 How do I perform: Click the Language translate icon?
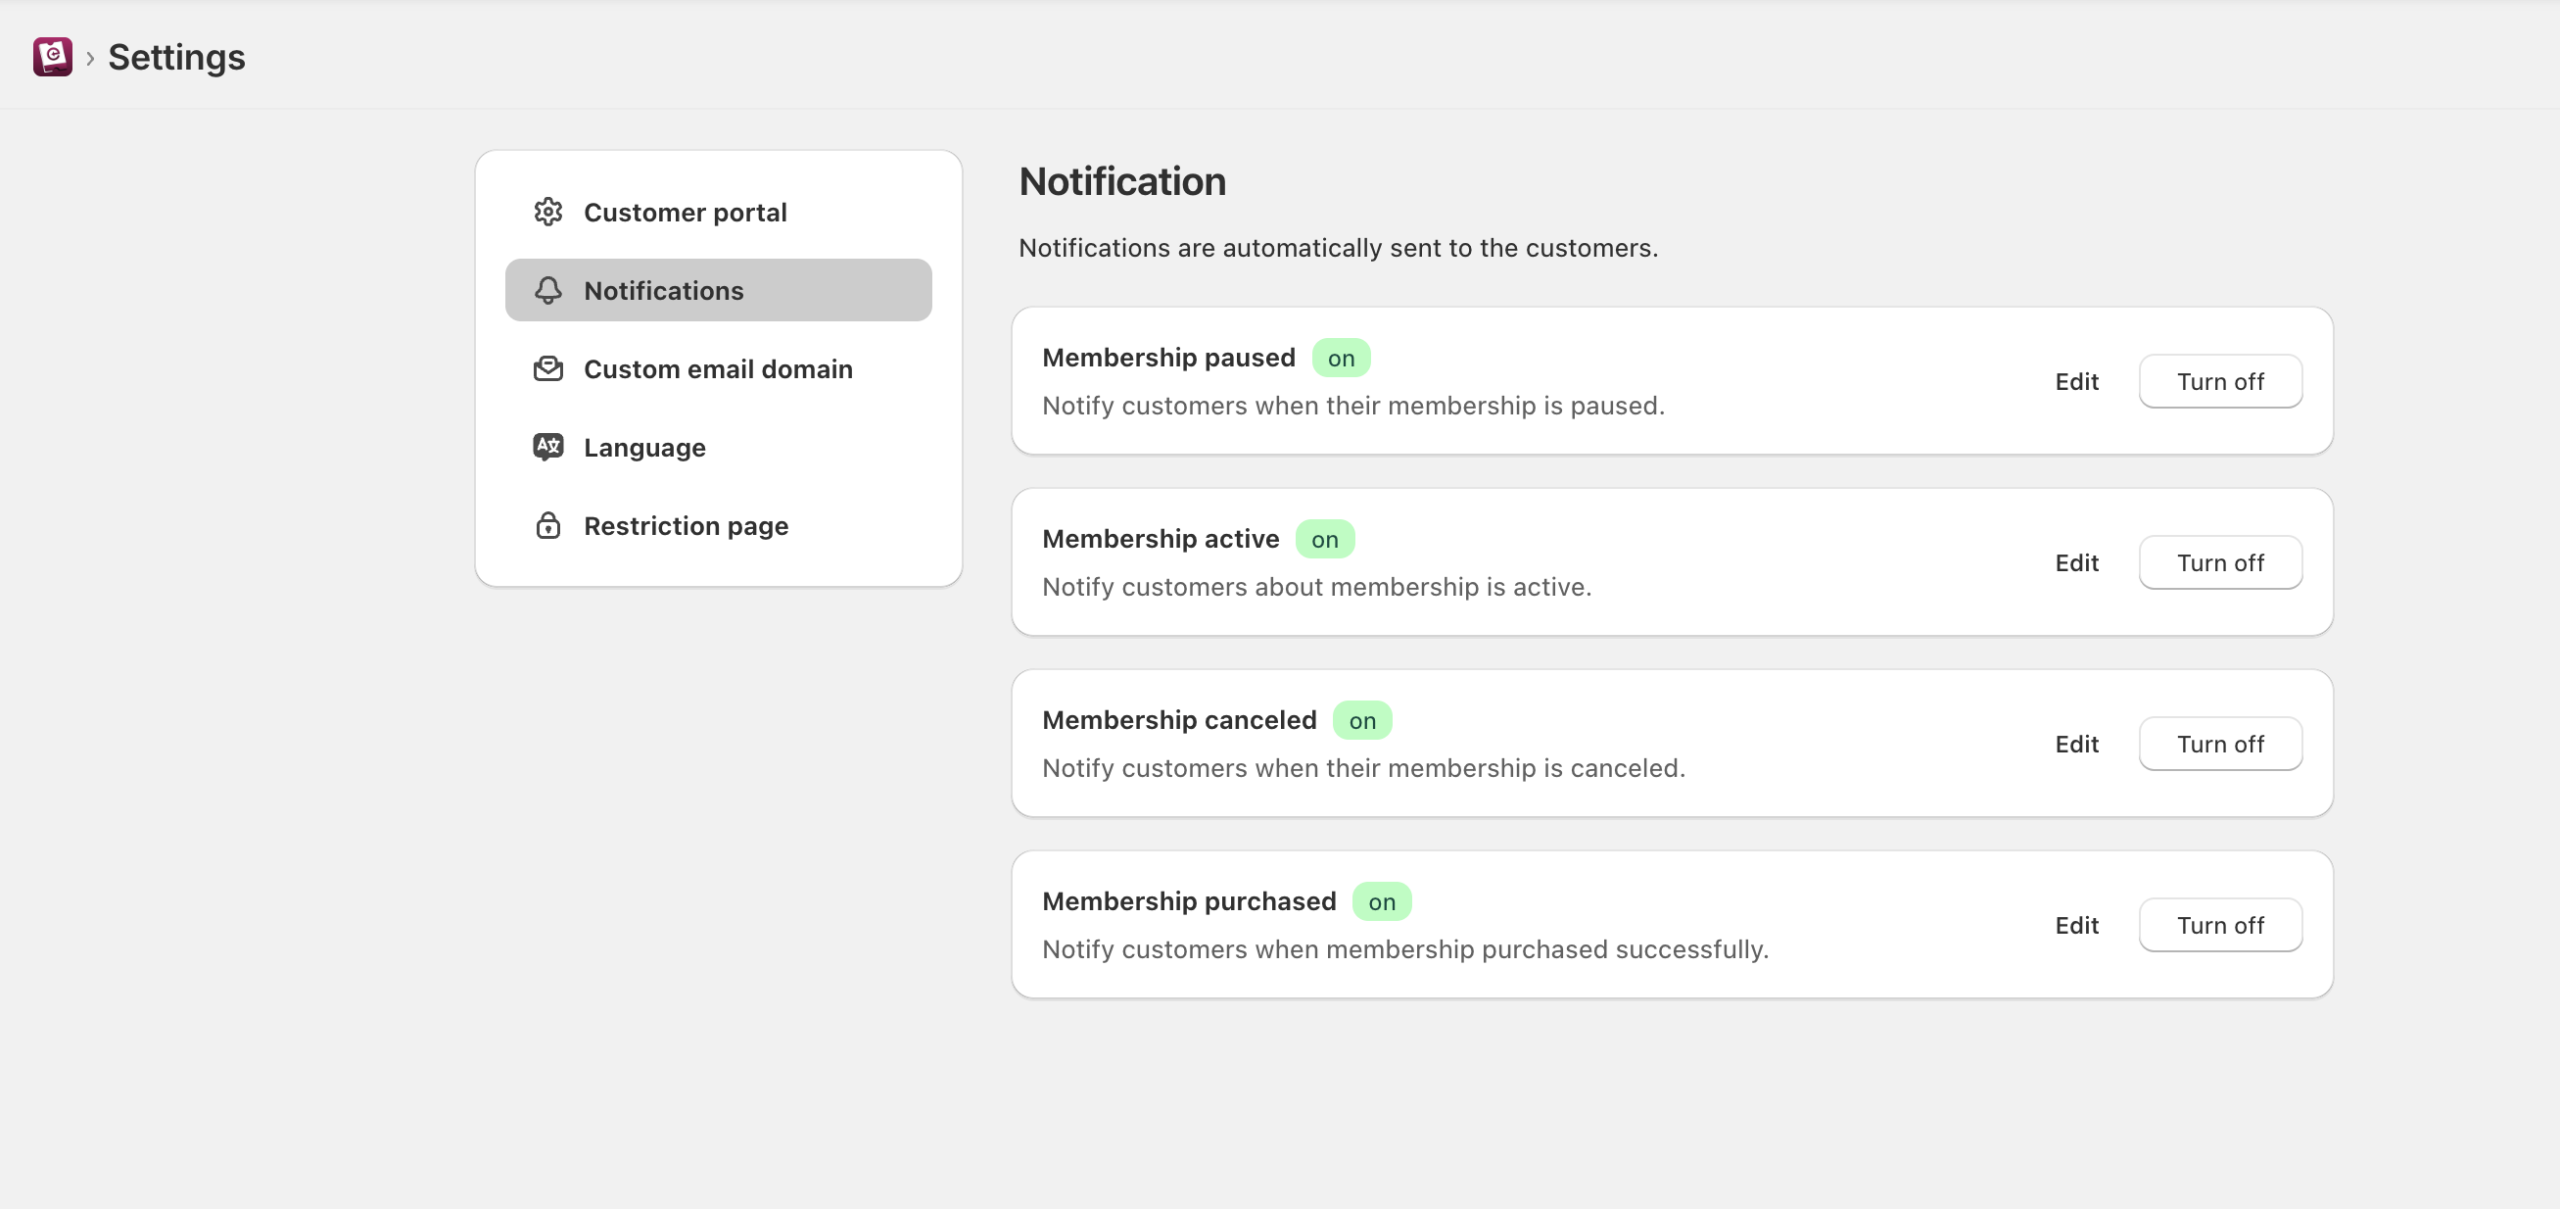tap(548, 447)
